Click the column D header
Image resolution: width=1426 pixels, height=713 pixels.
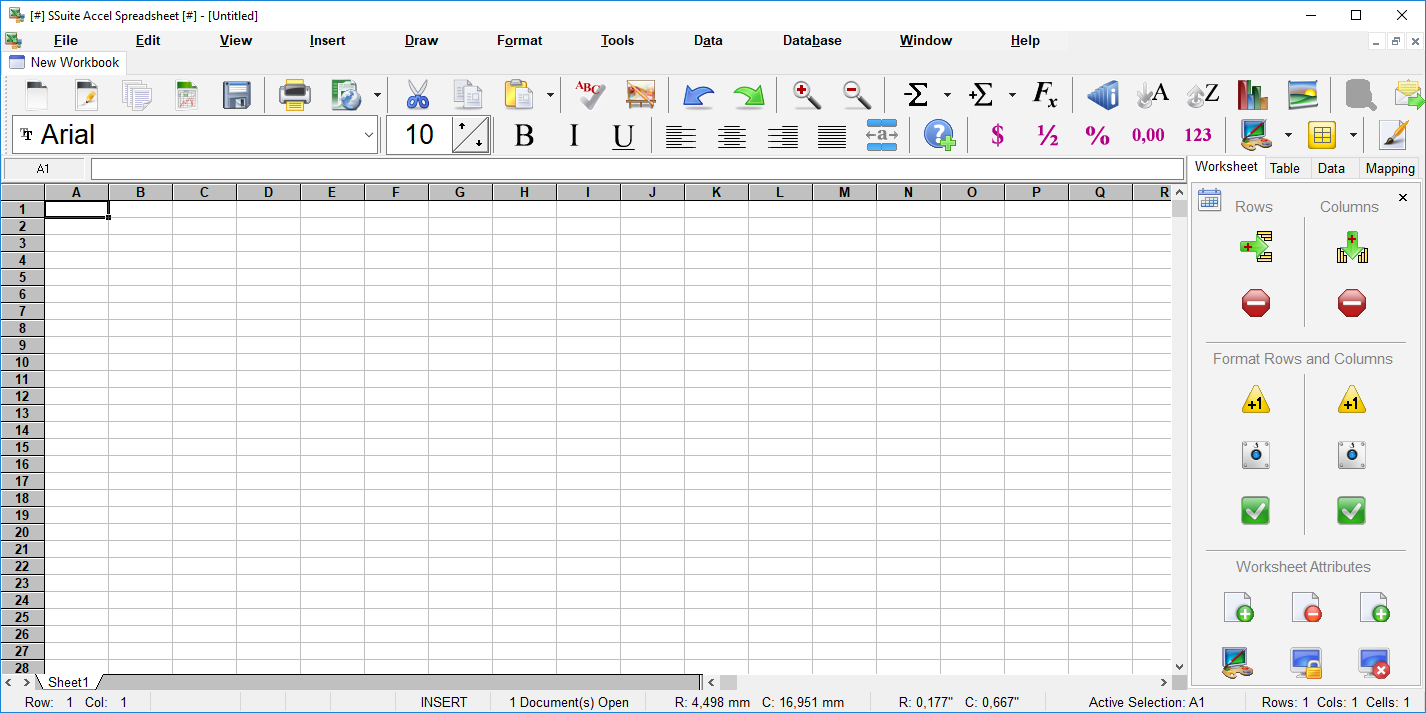point(268,192)
